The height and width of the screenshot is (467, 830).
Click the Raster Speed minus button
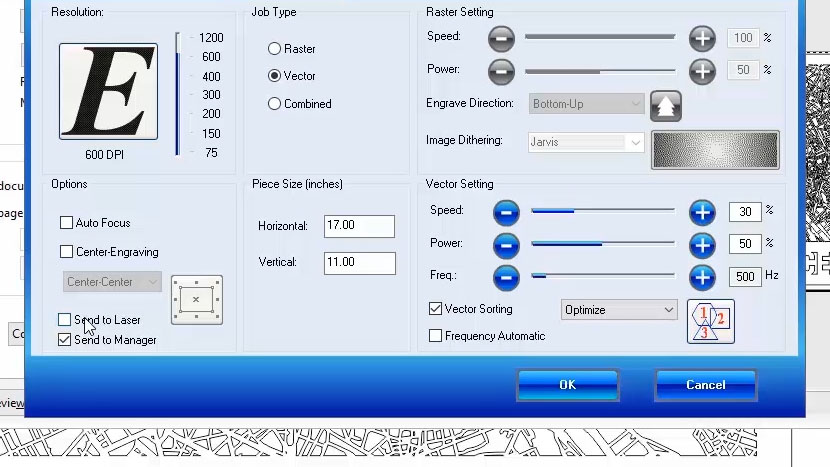[501, 39]
